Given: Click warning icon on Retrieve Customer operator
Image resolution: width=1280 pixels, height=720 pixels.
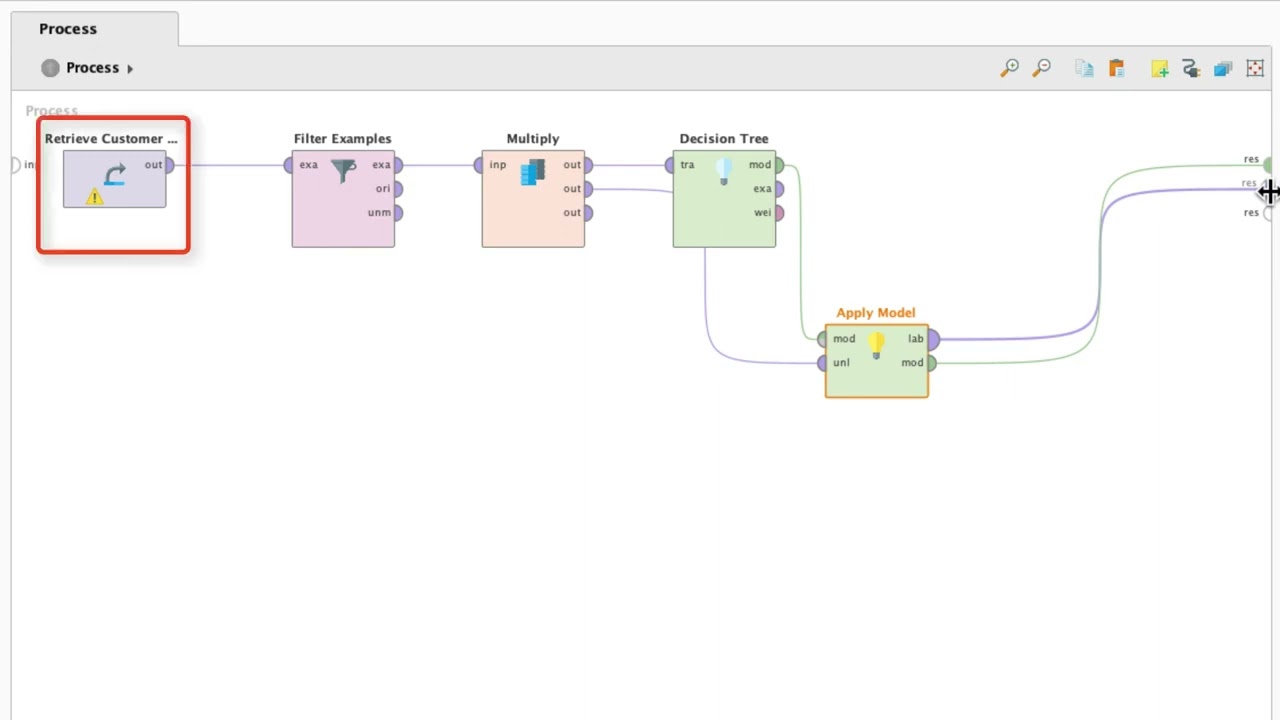Looking at the screenshot, I should point(94,197).
